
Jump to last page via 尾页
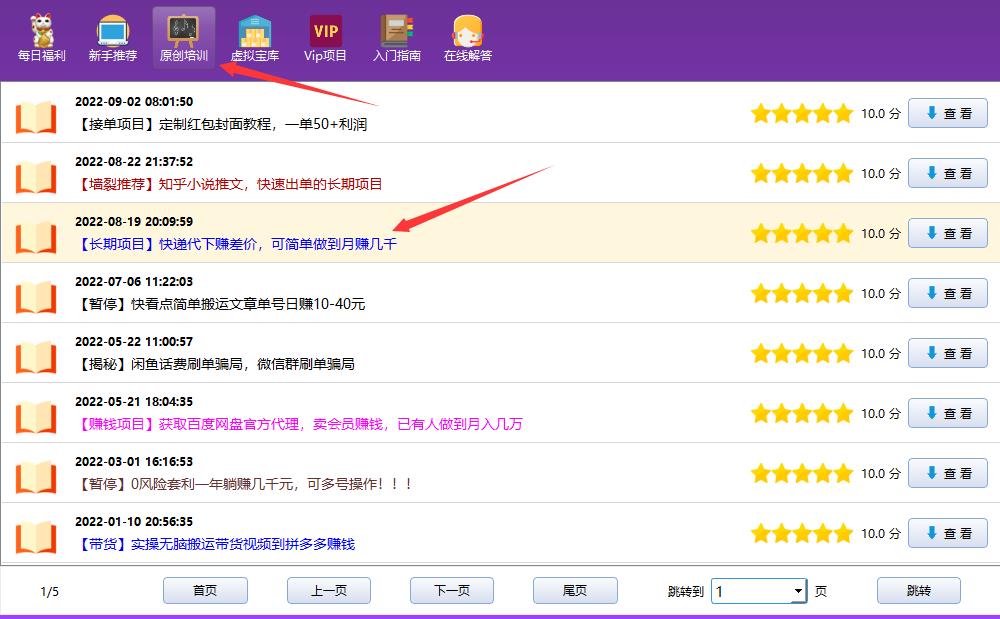[574, 591]
